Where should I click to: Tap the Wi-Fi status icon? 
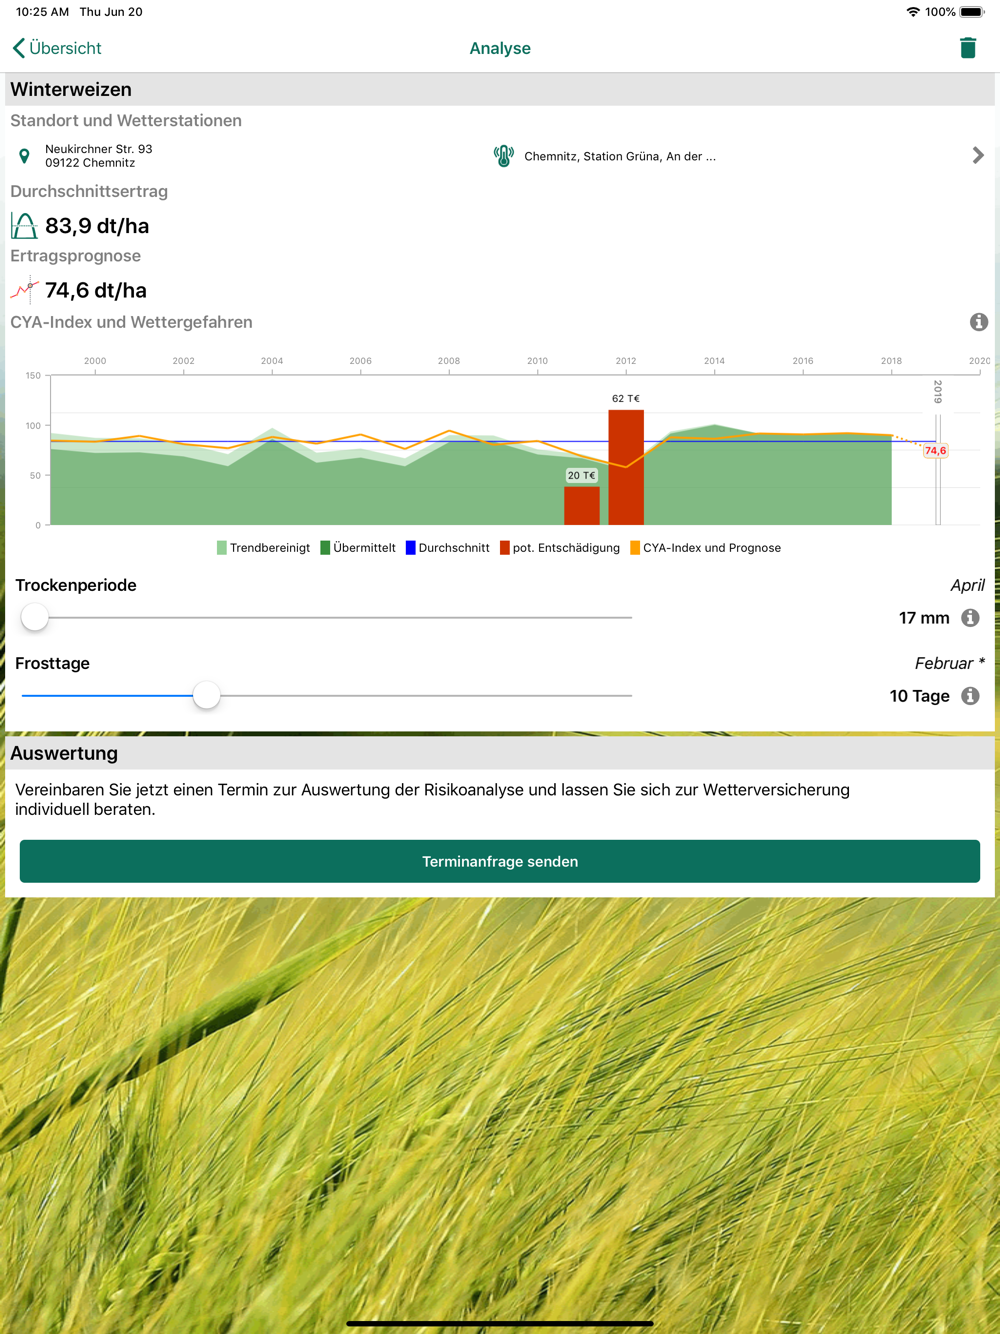[x=913, y=12]
